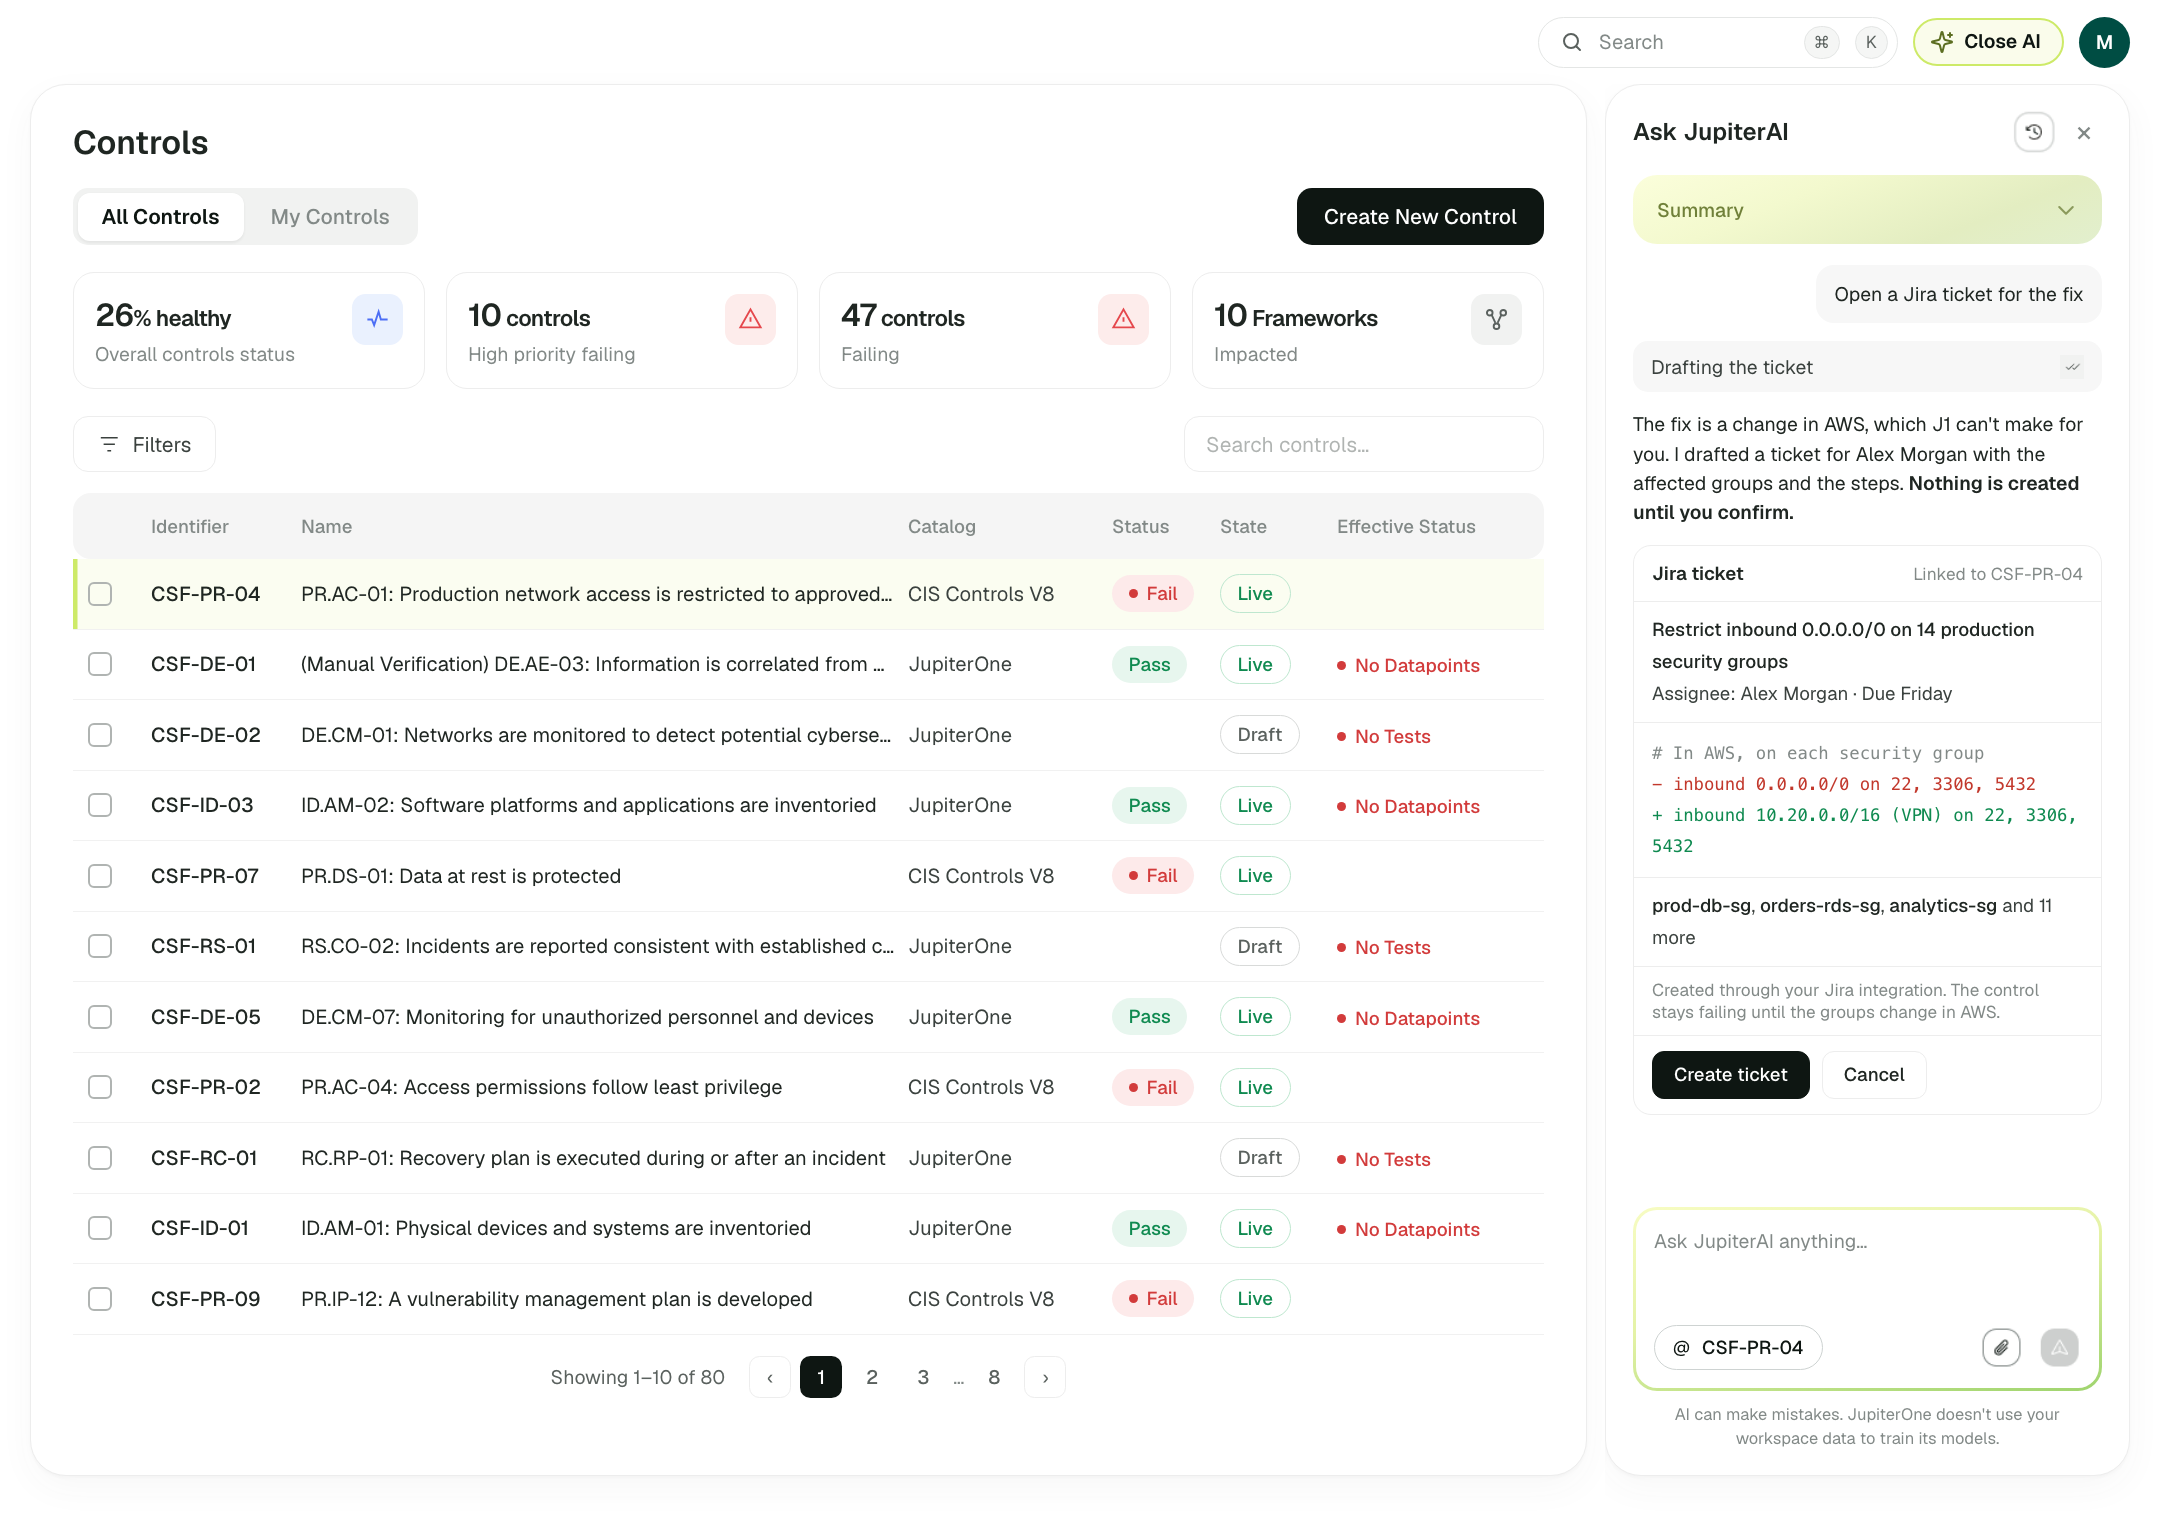Click the Search controls field
The height and width of the screenshot is (1536, 2160).
[1364, 444]
